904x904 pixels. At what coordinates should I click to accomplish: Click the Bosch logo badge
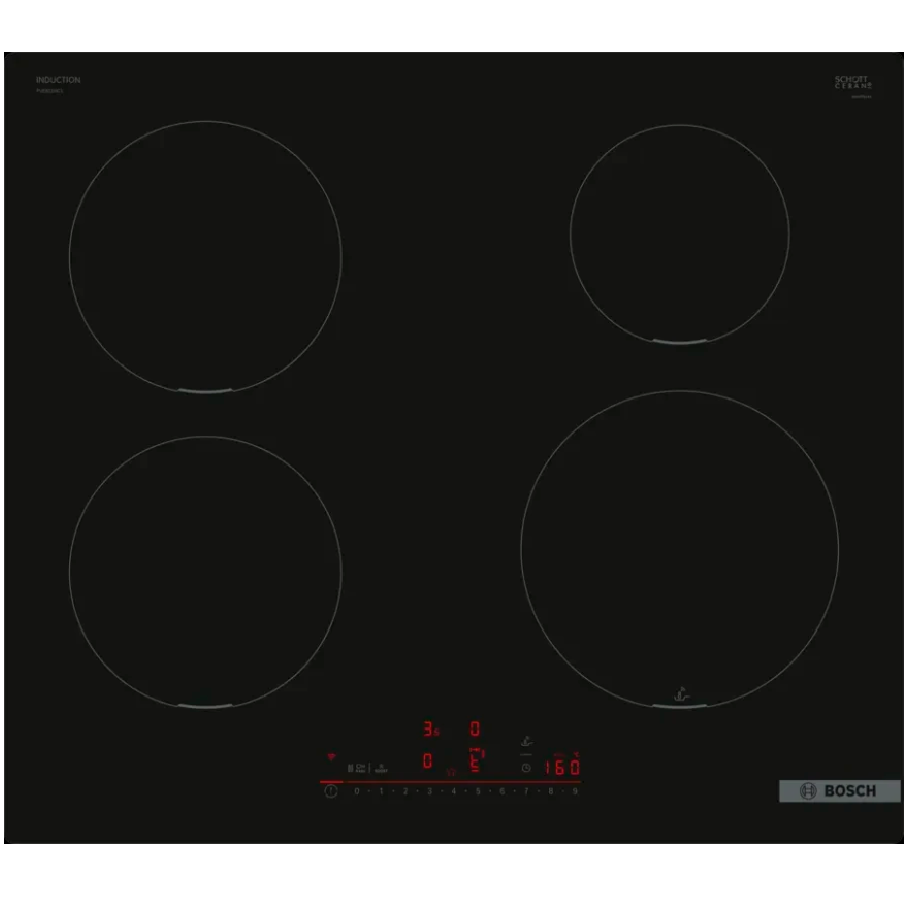pyautogui.click(x=839, y=791)
